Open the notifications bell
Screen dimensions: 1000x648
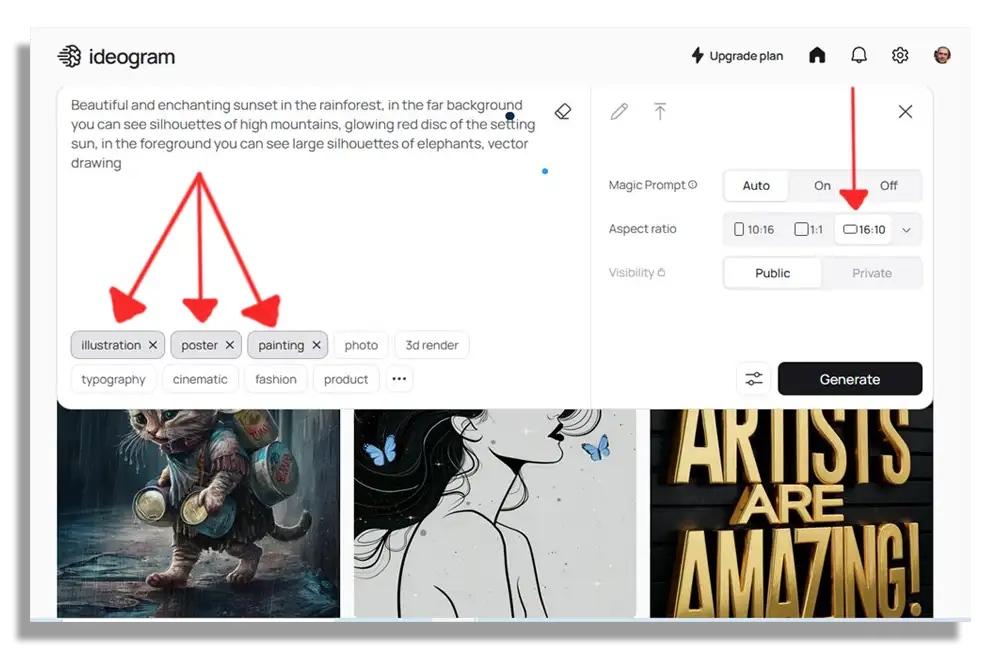click(x=859, y=55)
